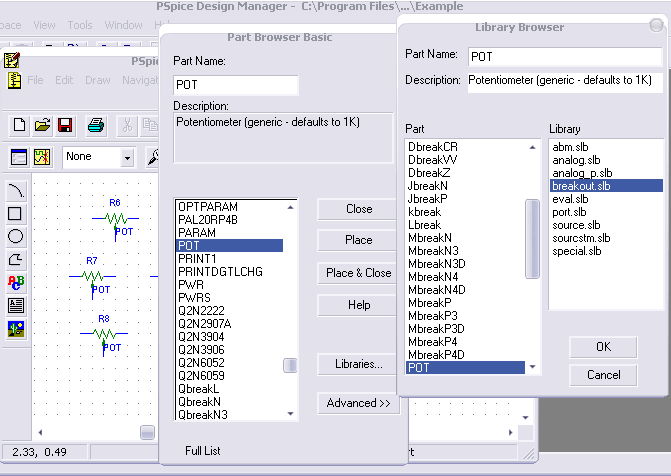Select MbreakN in Library Browser part list
The width and height of the screenshot is (671, 476).
tap(429, 238)
